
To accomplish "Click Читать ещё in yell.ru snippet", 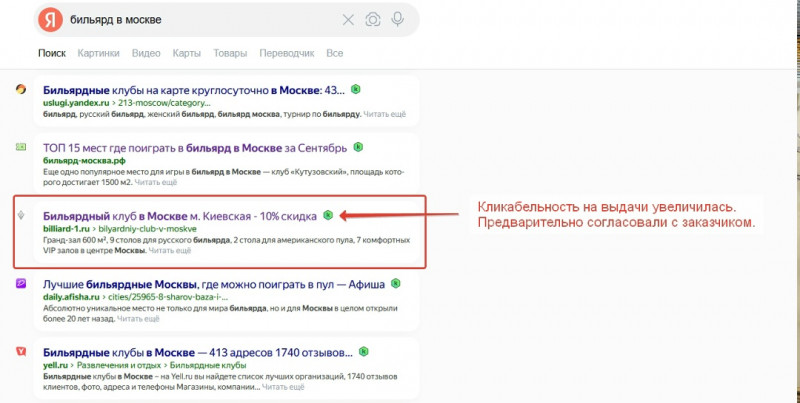I will tap(283, 387).
